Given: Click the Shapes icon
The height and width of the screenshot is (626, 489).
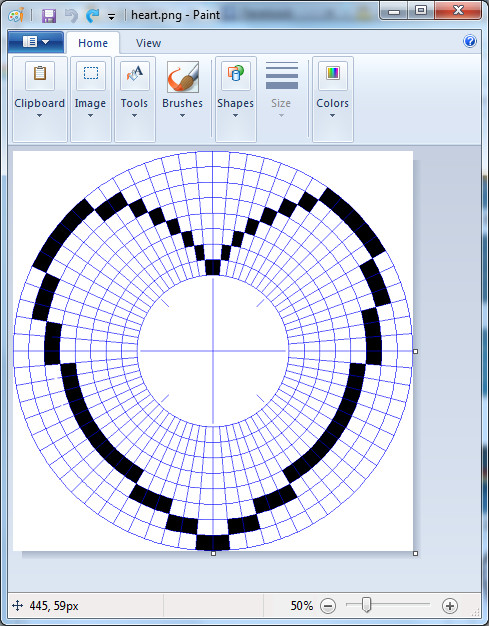Looking at the screenshot, I should [x=236, y=74].
